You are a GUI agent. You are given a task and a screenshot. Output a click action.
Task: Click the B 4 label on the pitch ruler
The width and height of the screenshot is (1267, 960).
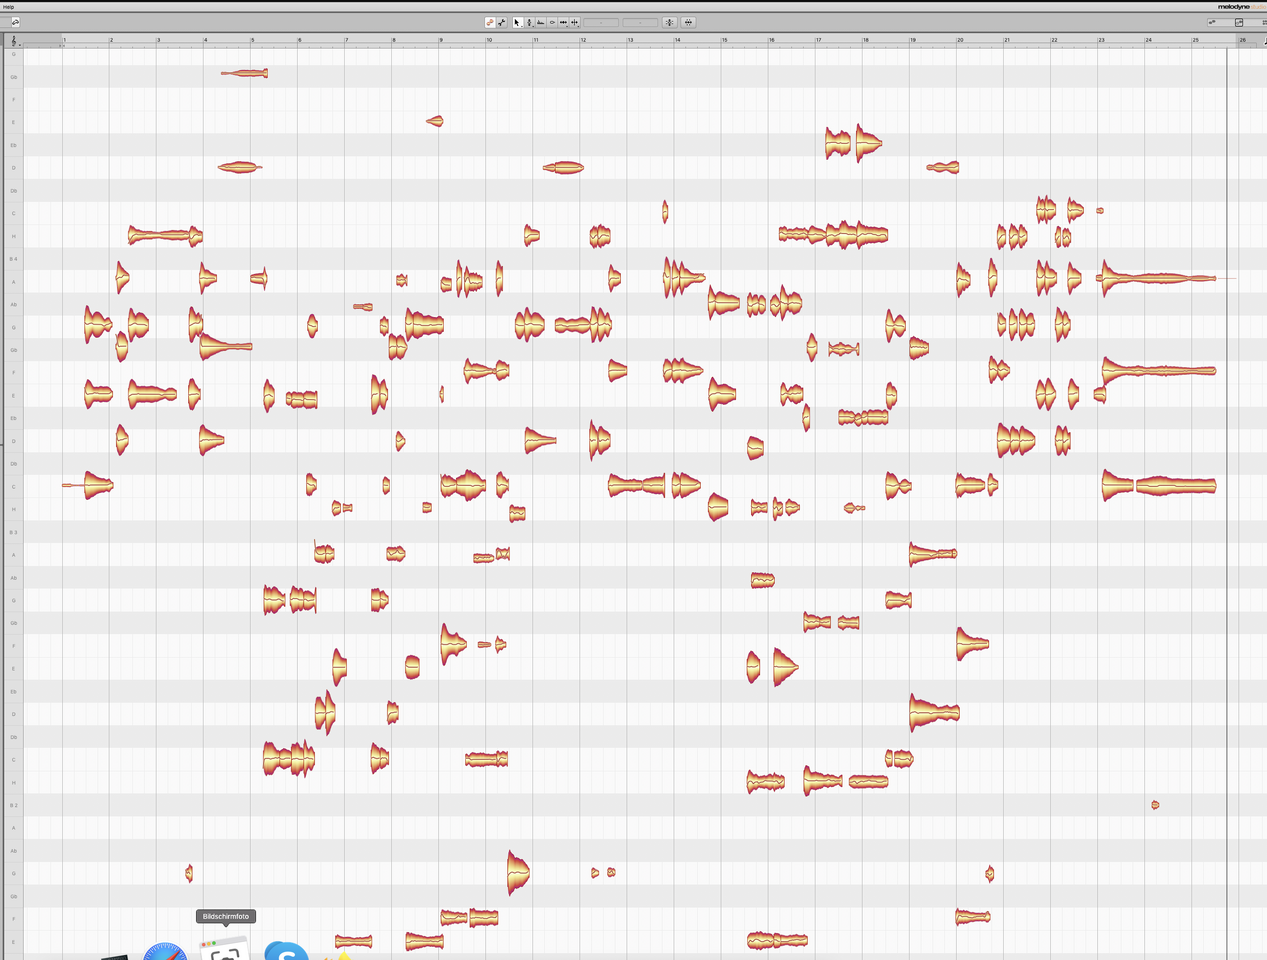(x=13, y=259)
